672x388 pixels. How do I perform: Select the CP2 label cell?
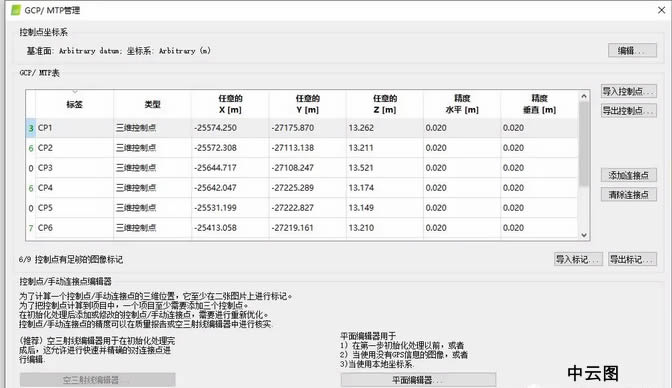74,148
